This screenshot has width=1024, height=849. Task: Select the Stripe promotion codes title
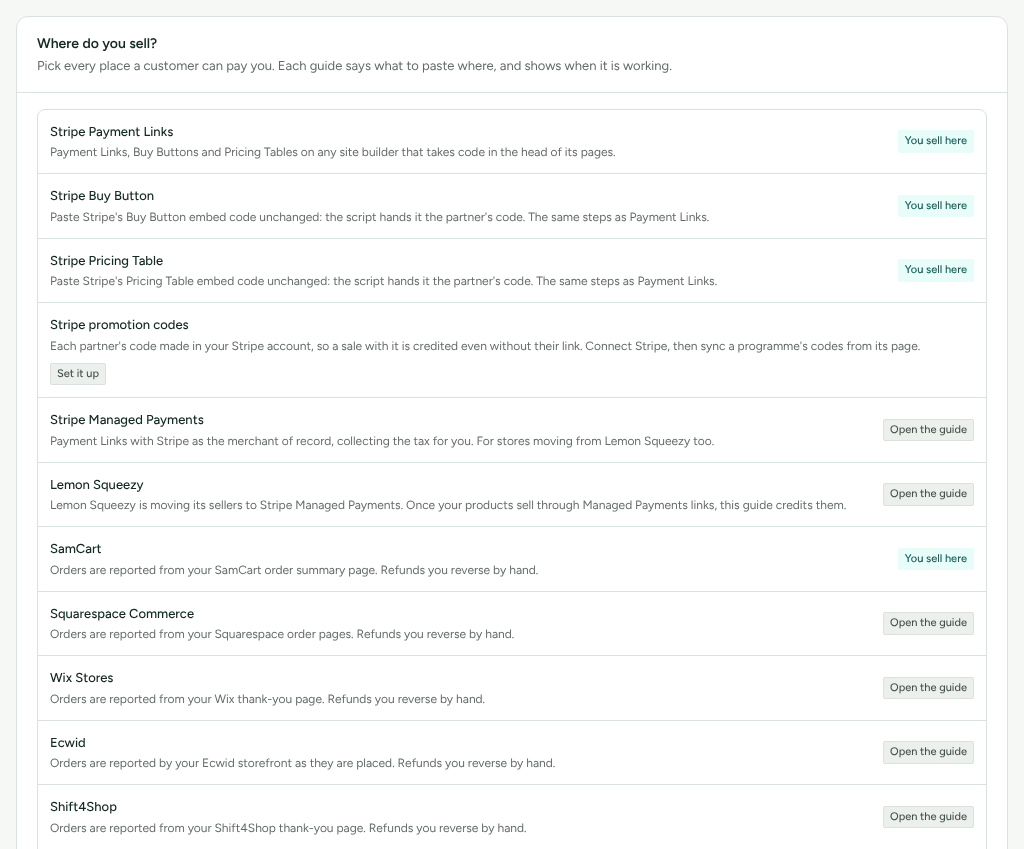pos(120,325)
